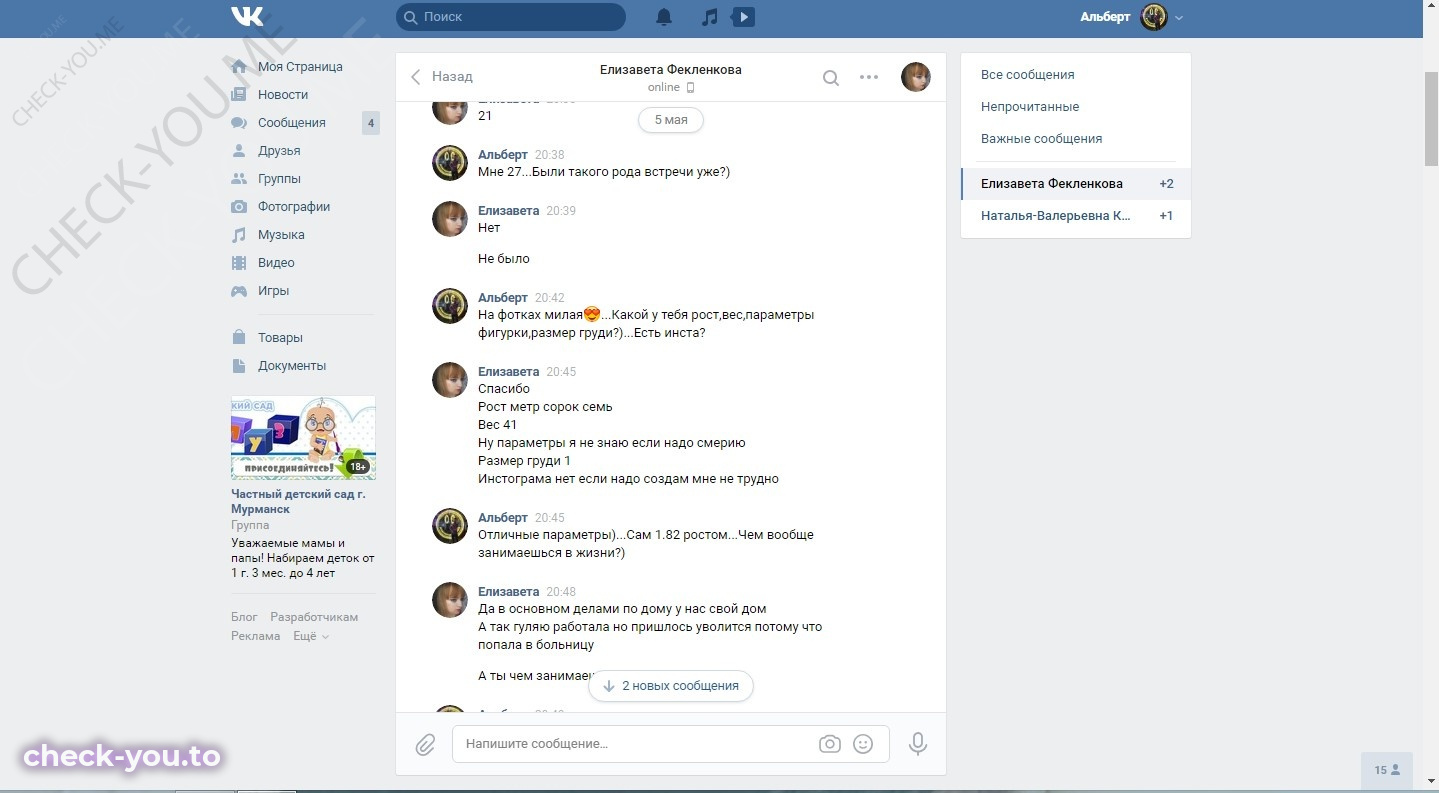The height and width of the screenshot is (793, 1439).
Task: Expand the Альберт account dropdown arrow
Action: 1179,18
